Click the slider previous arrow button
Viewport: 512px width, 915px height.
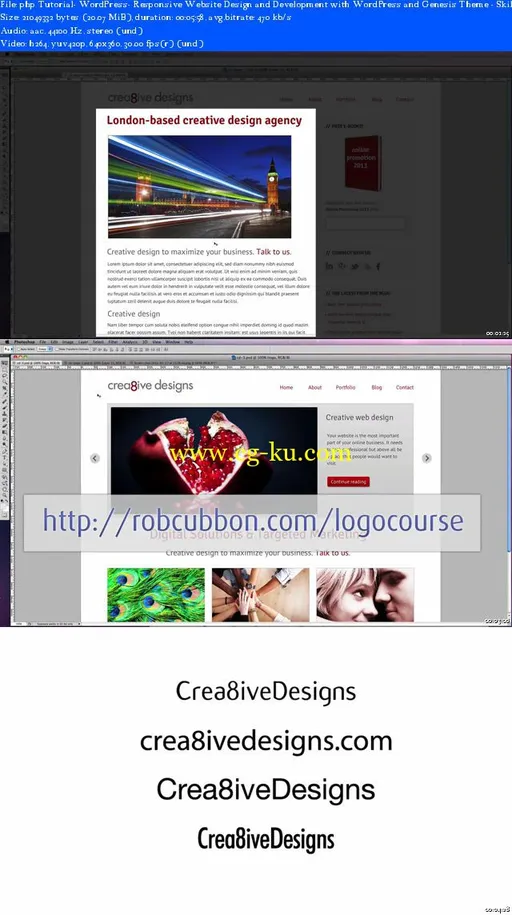pyautogui.click(x=95, y=458)
